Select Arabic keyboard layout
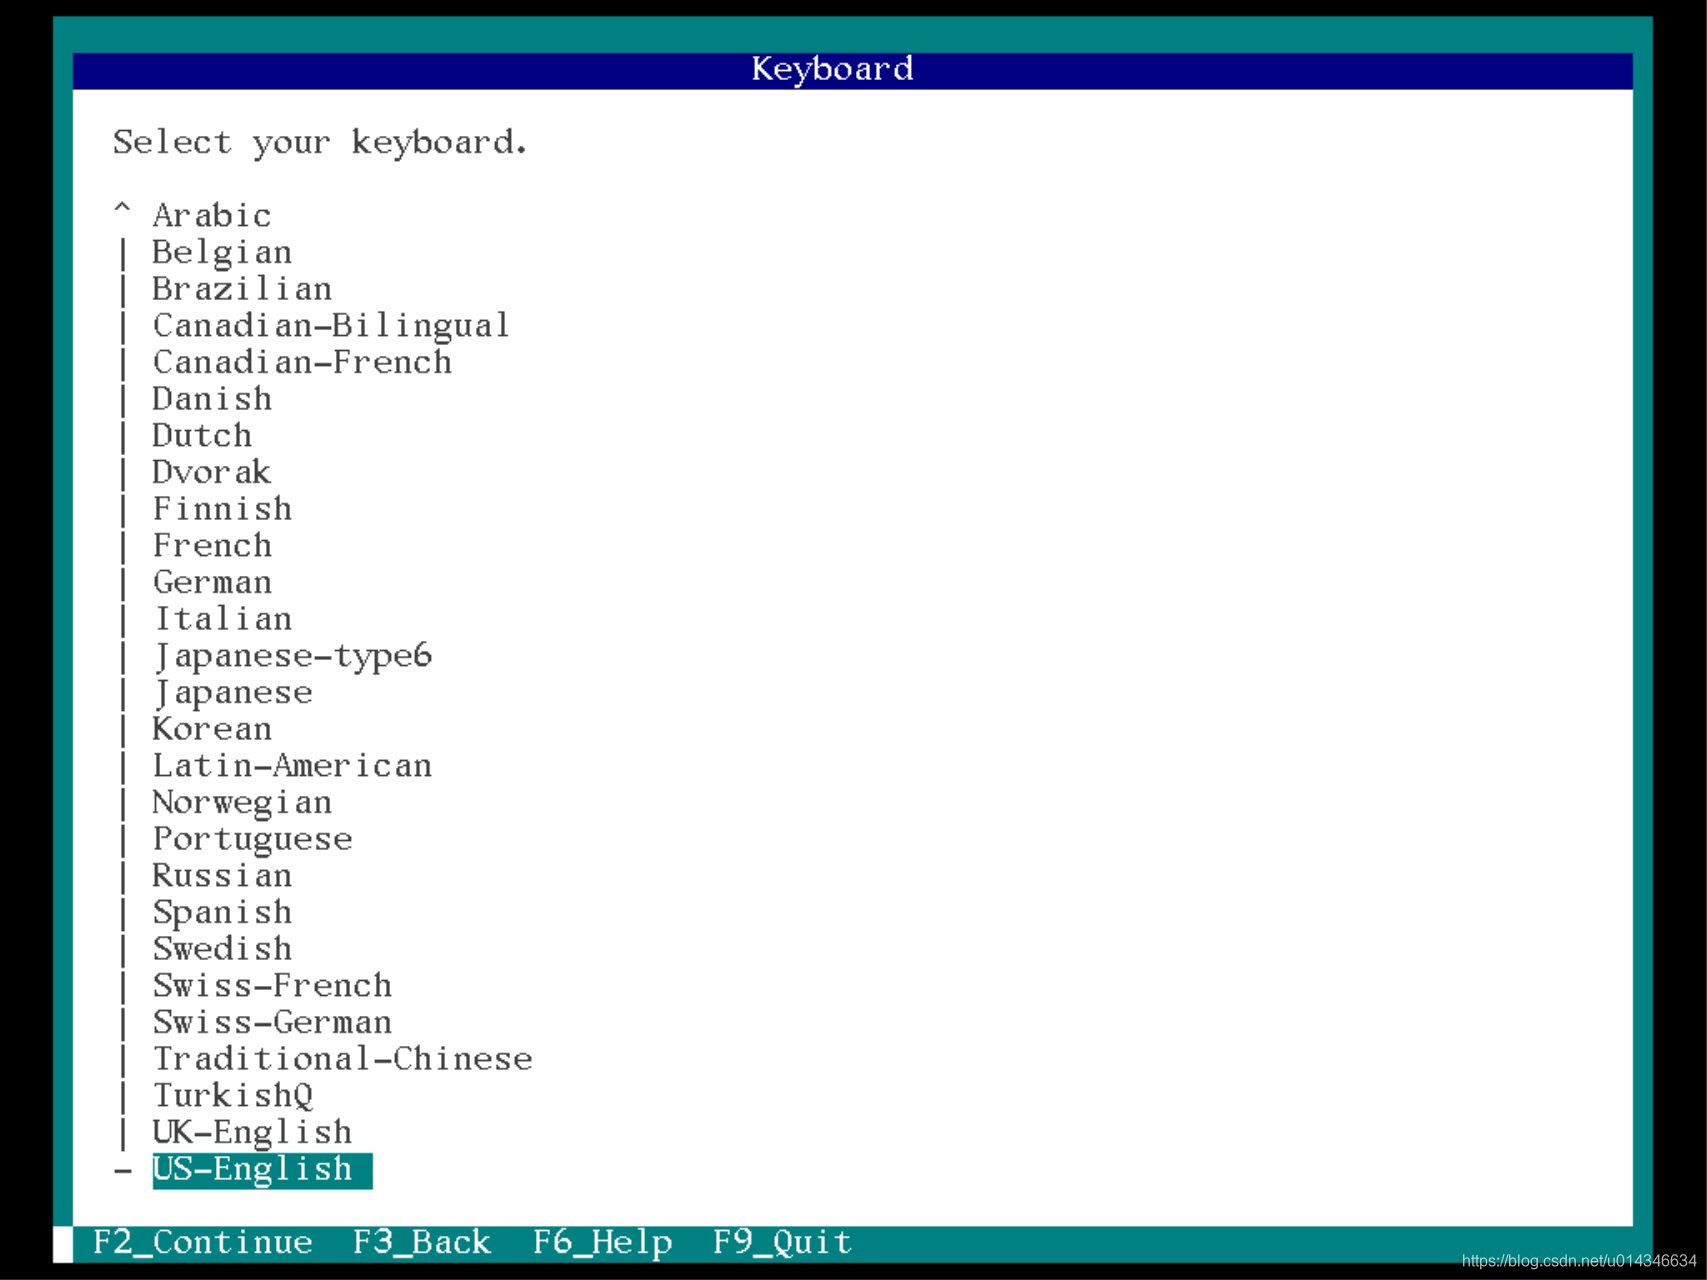The height and width of the screenshot is (1280, 1707). click(x=212, y=215)
